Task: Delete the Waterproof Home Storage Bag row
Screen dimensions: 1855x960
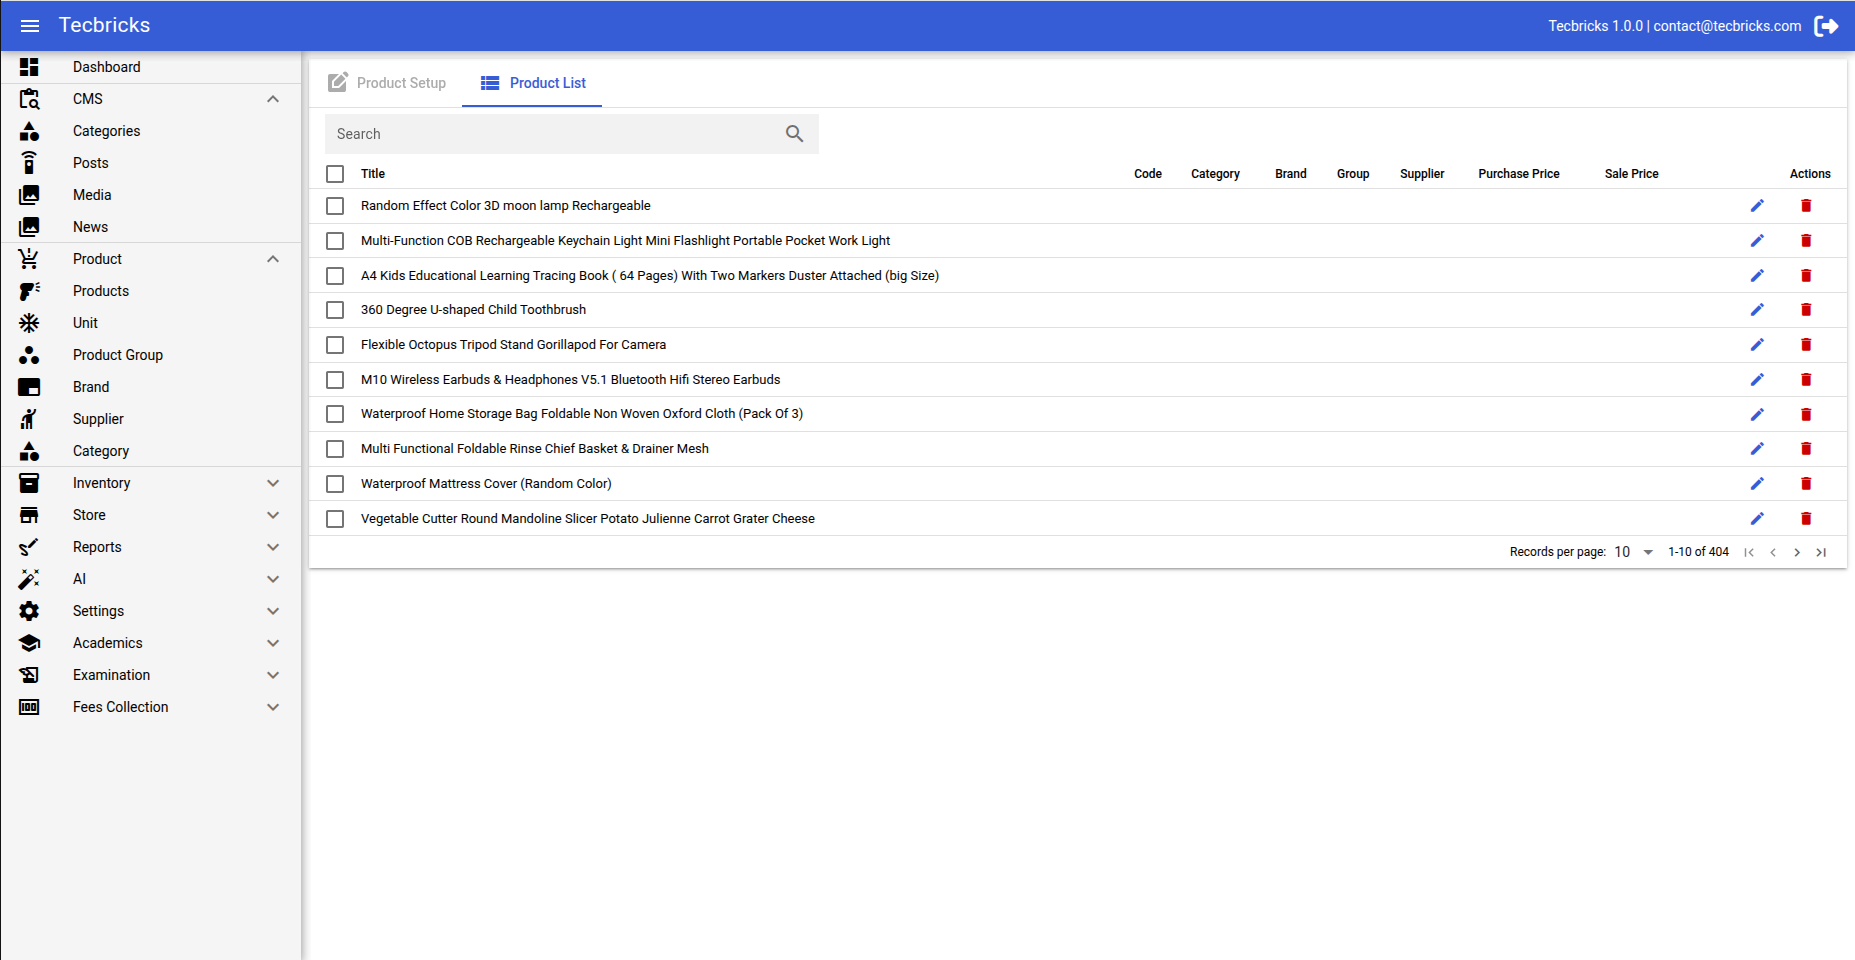Action: click(x=1806, y=414)
